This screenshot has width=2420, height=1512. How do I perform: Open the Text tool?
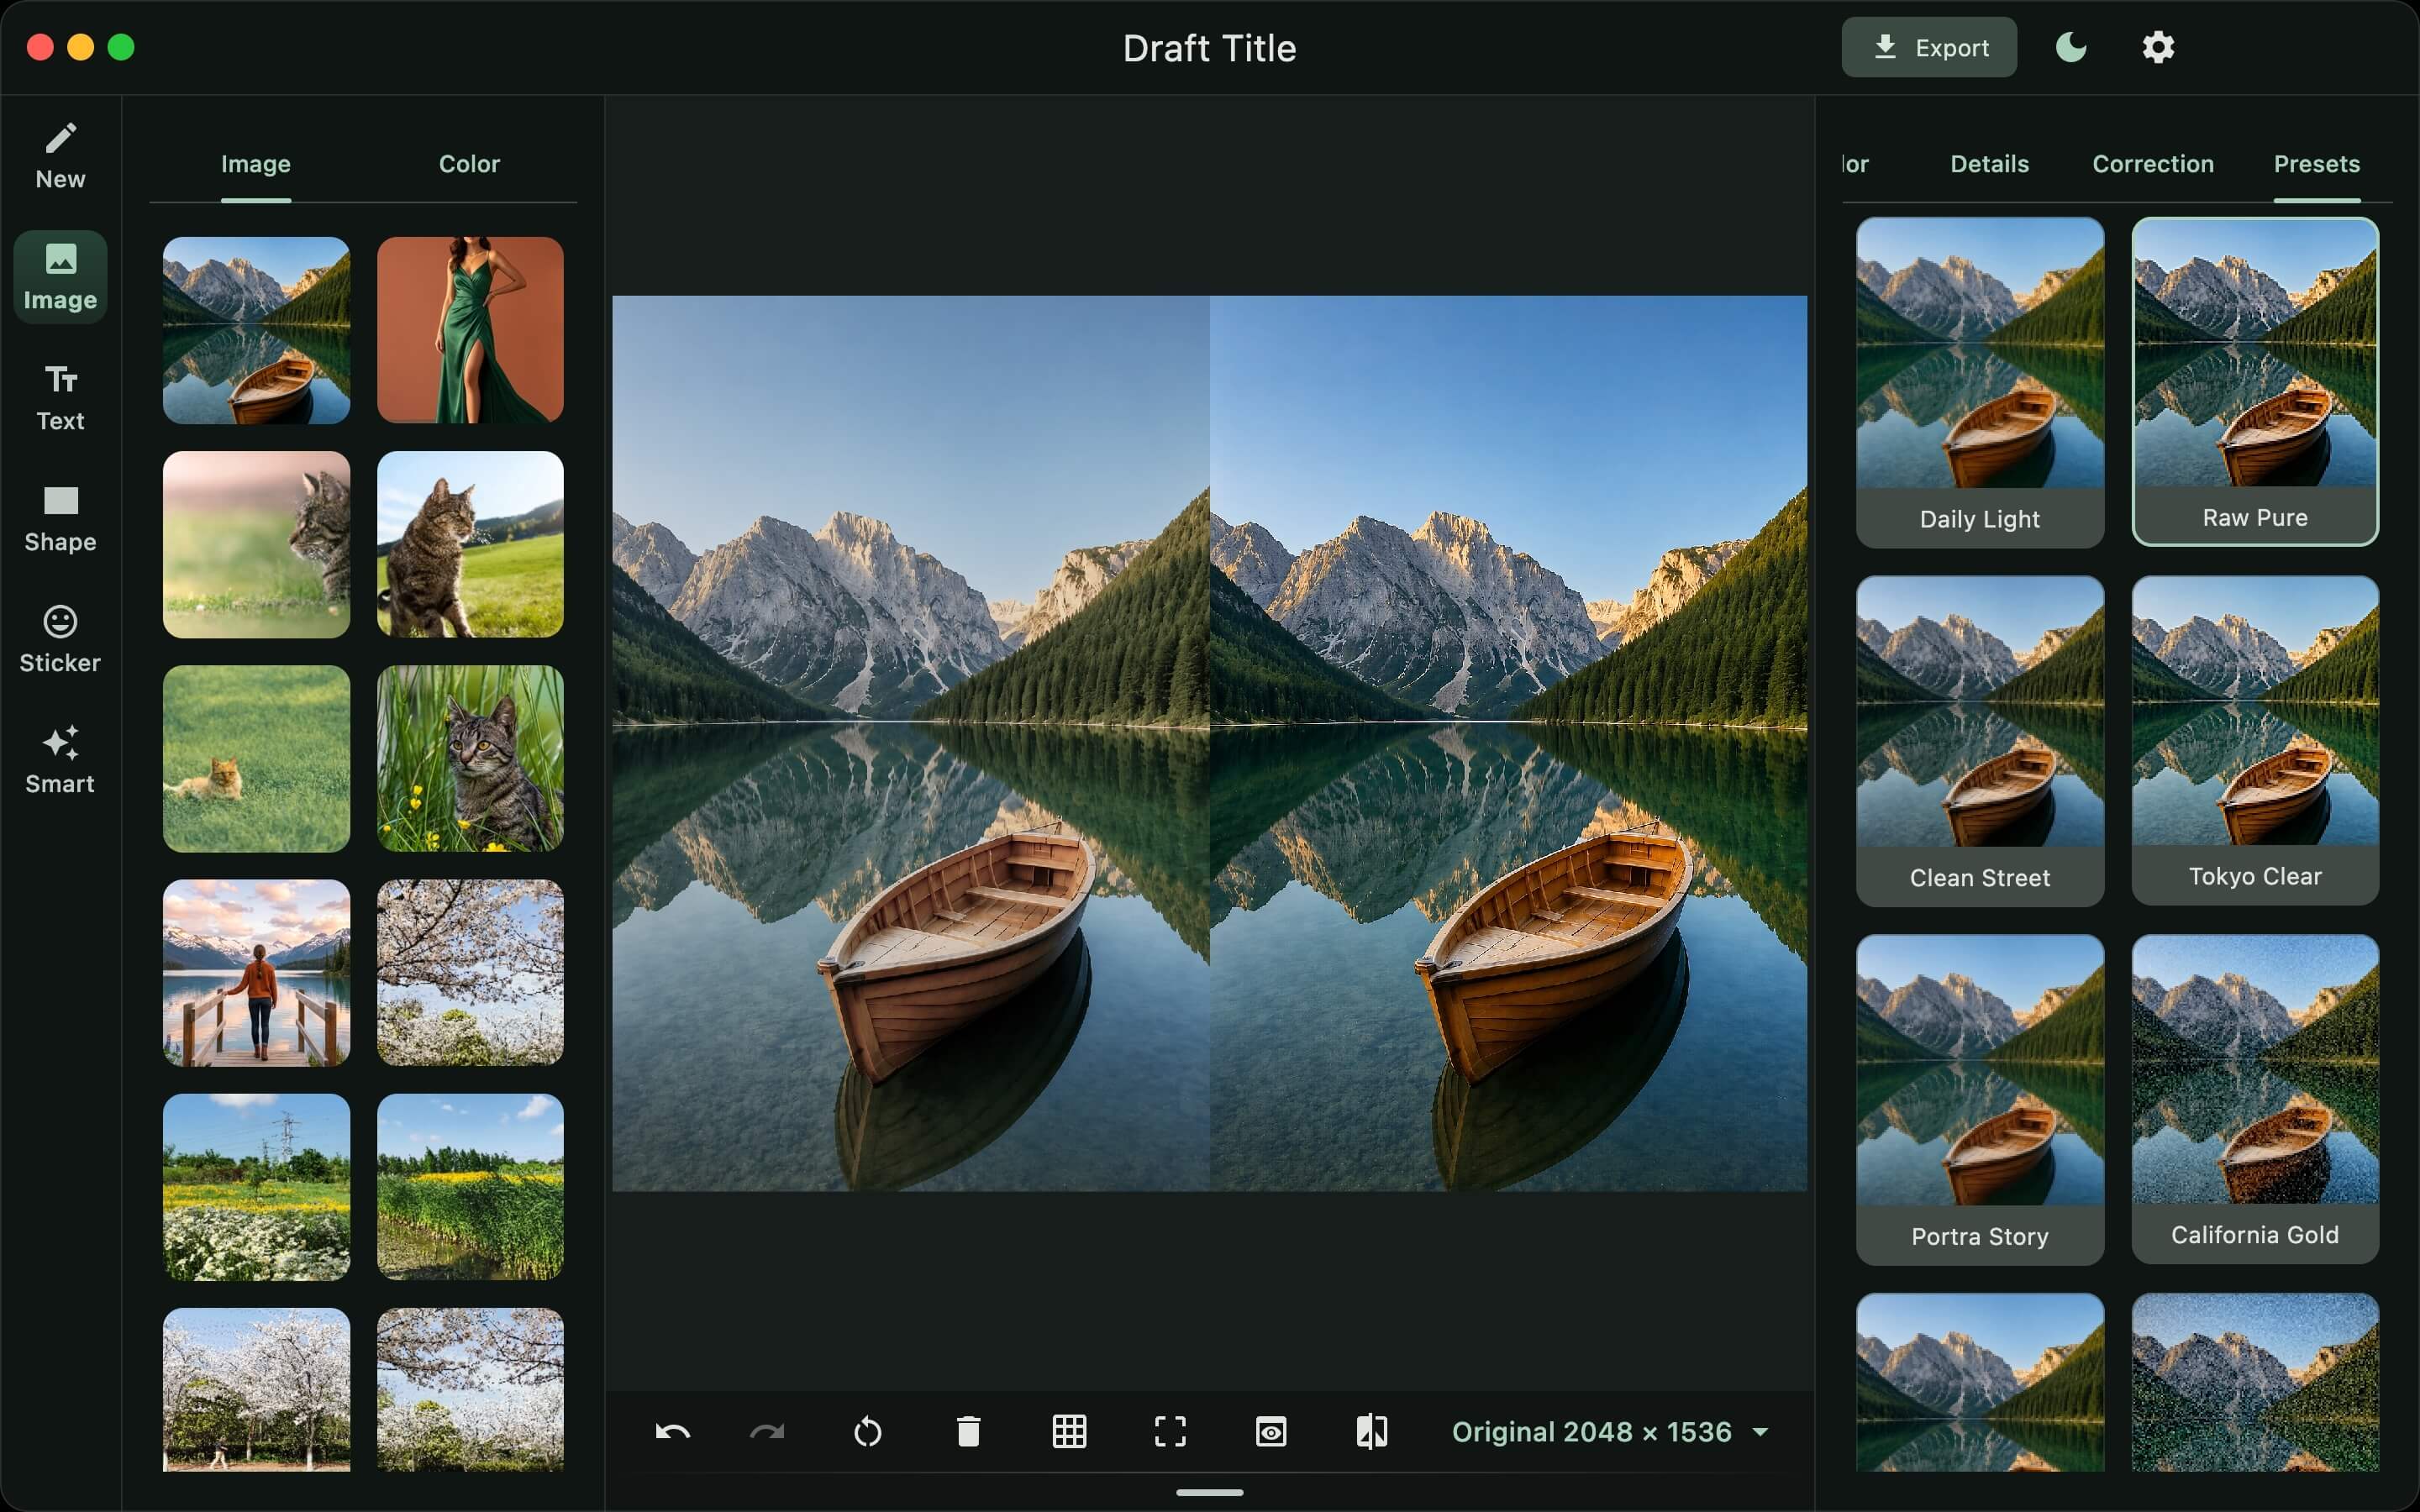[60, 398]
